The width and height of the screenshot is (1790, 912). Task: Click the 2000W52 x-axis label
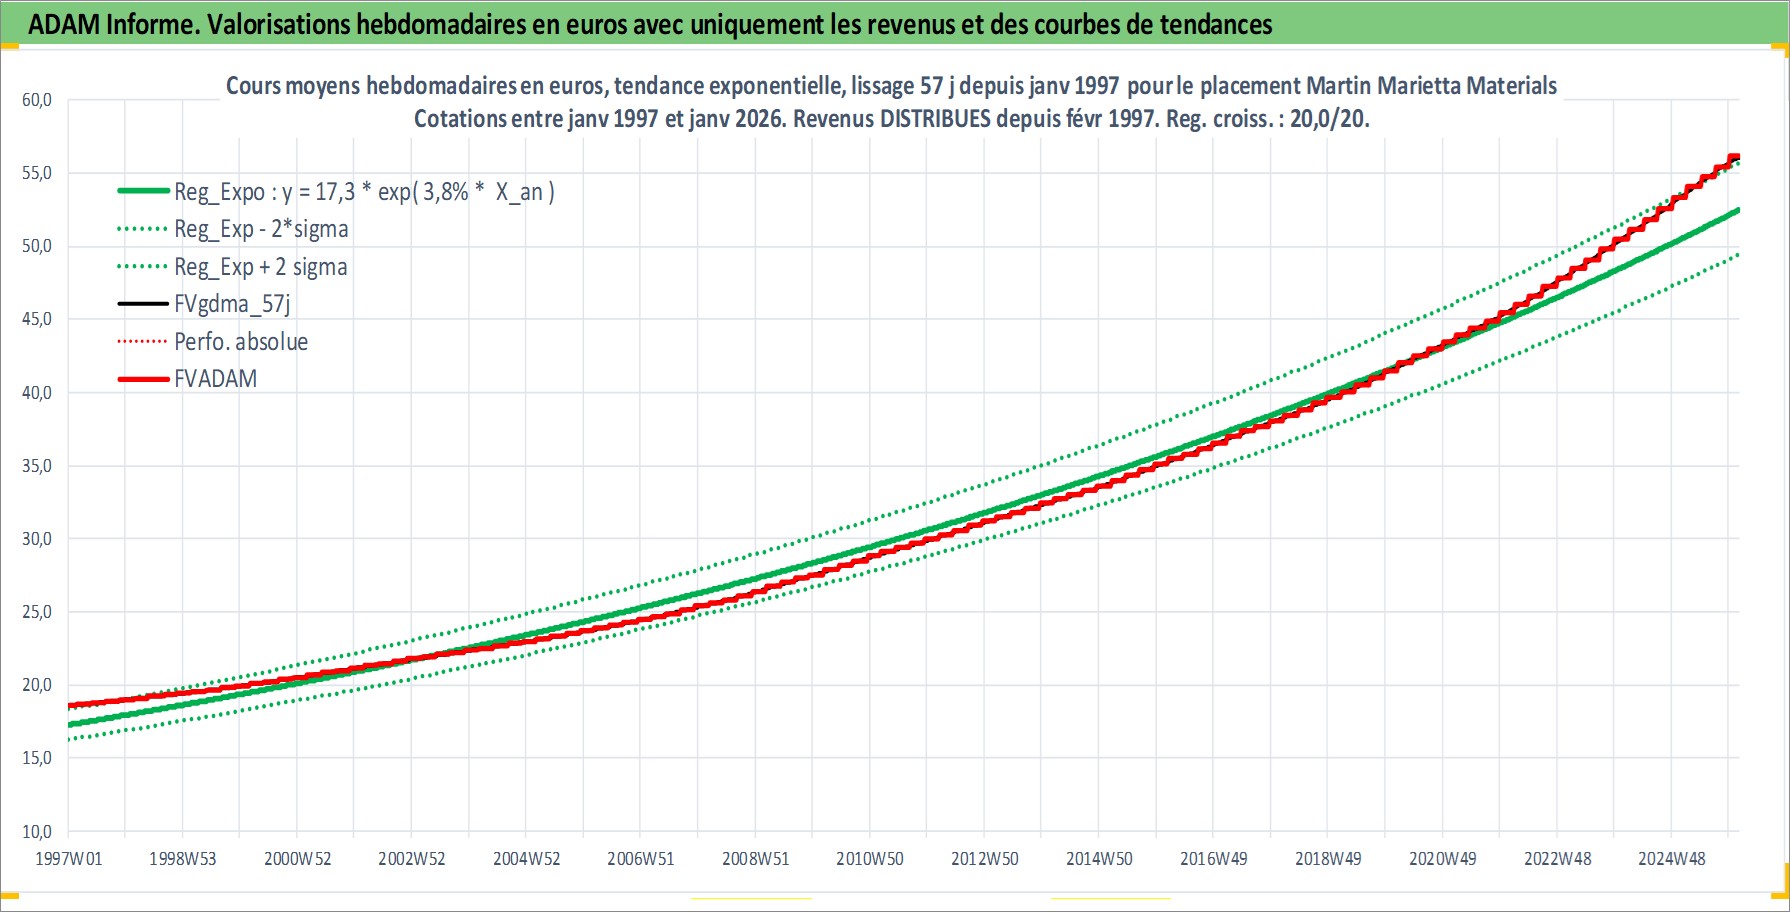click(x=298, y=859)
